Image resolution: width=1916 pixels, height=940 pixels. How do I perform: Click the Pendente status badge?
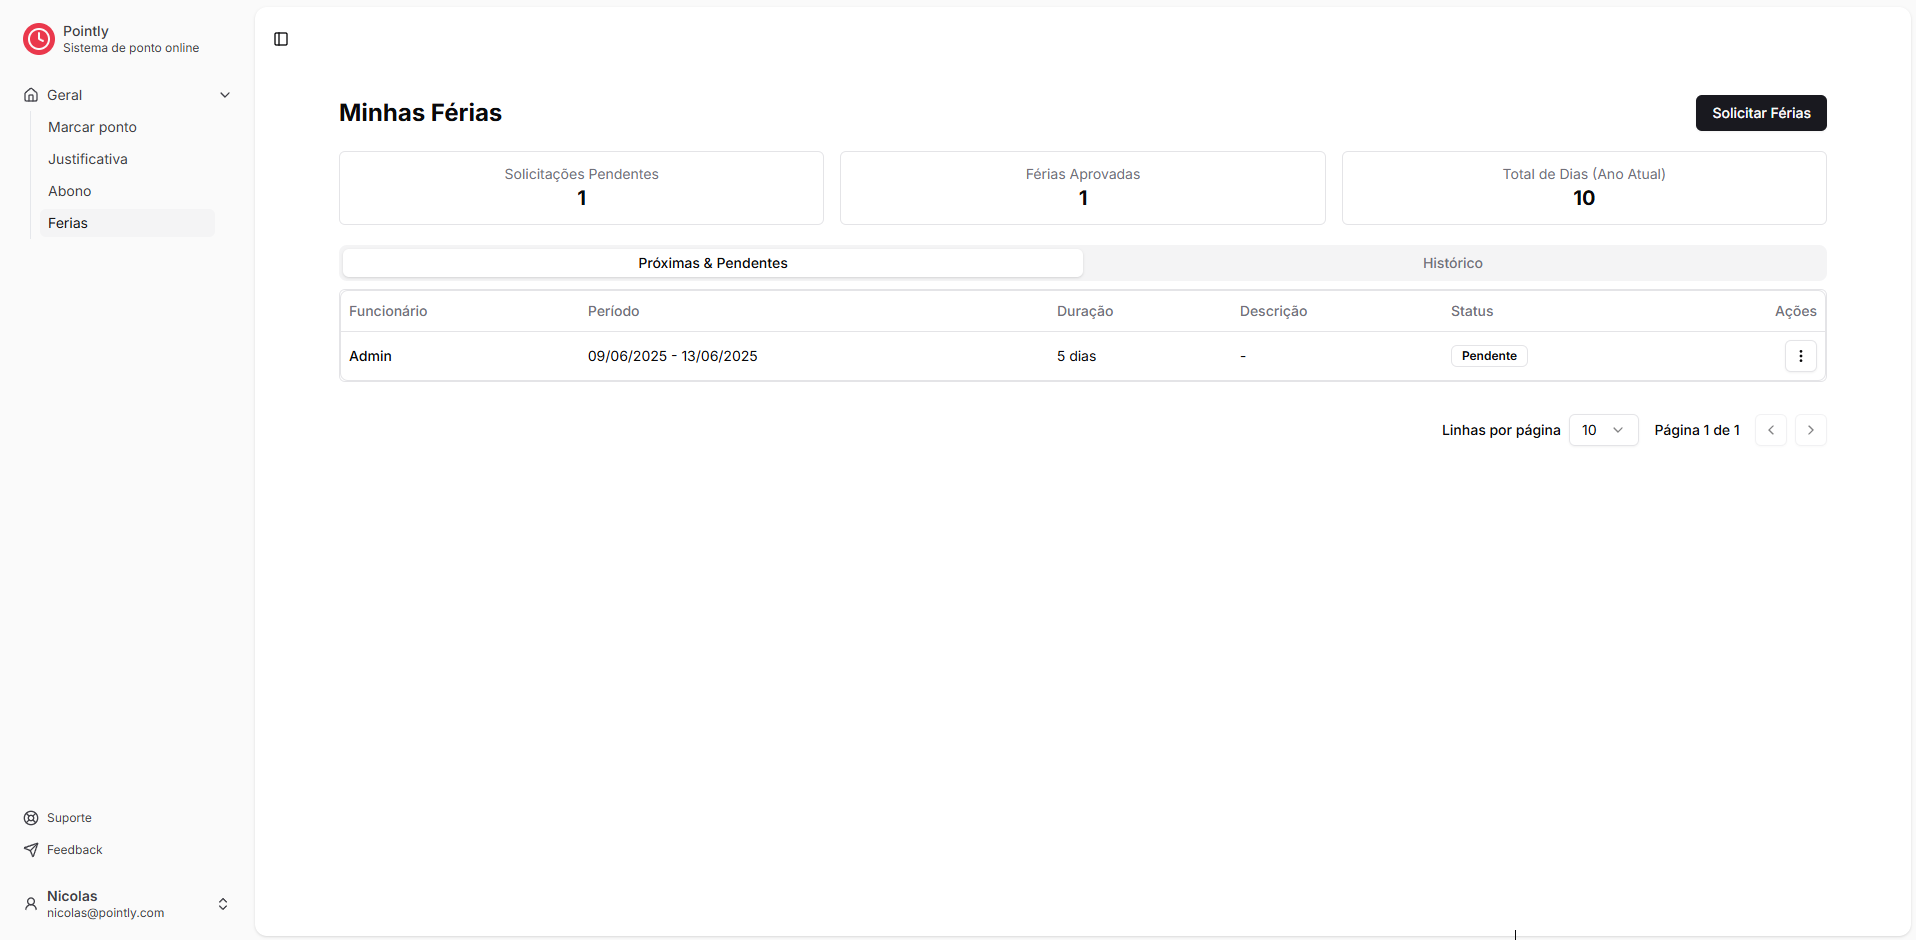coord(1488,355)
